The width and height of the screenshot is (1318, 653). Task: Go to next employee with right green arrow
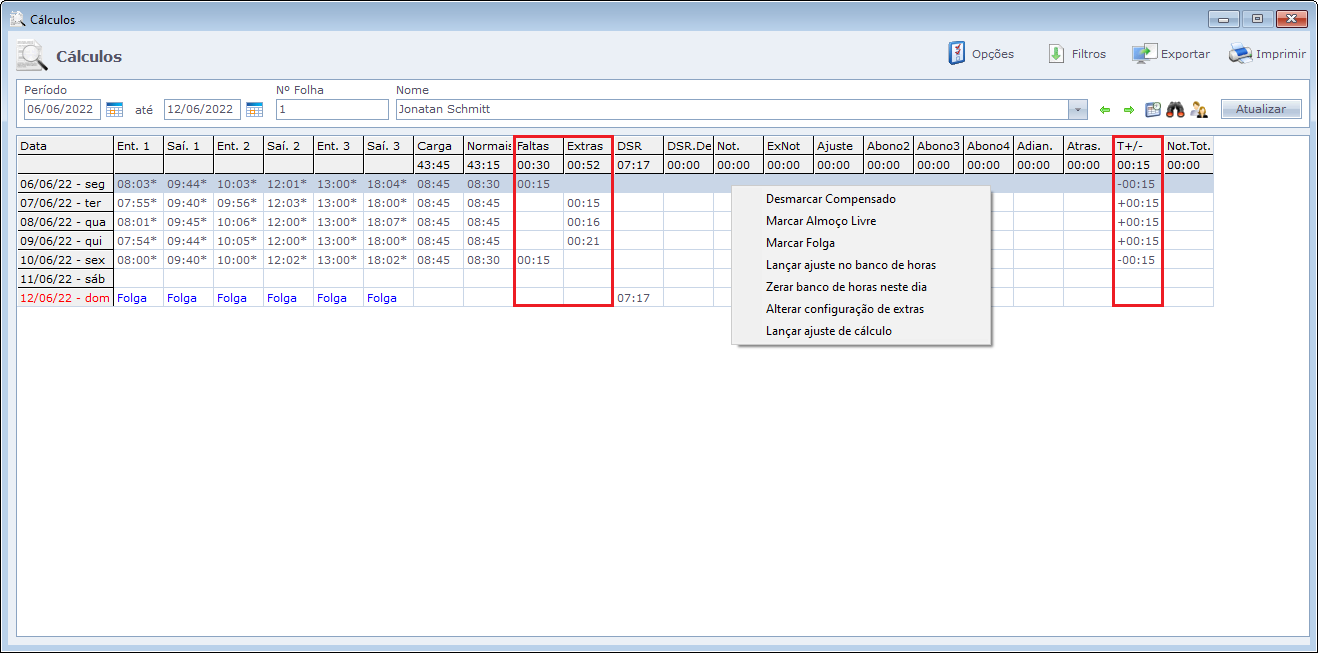pos(1128,110)
